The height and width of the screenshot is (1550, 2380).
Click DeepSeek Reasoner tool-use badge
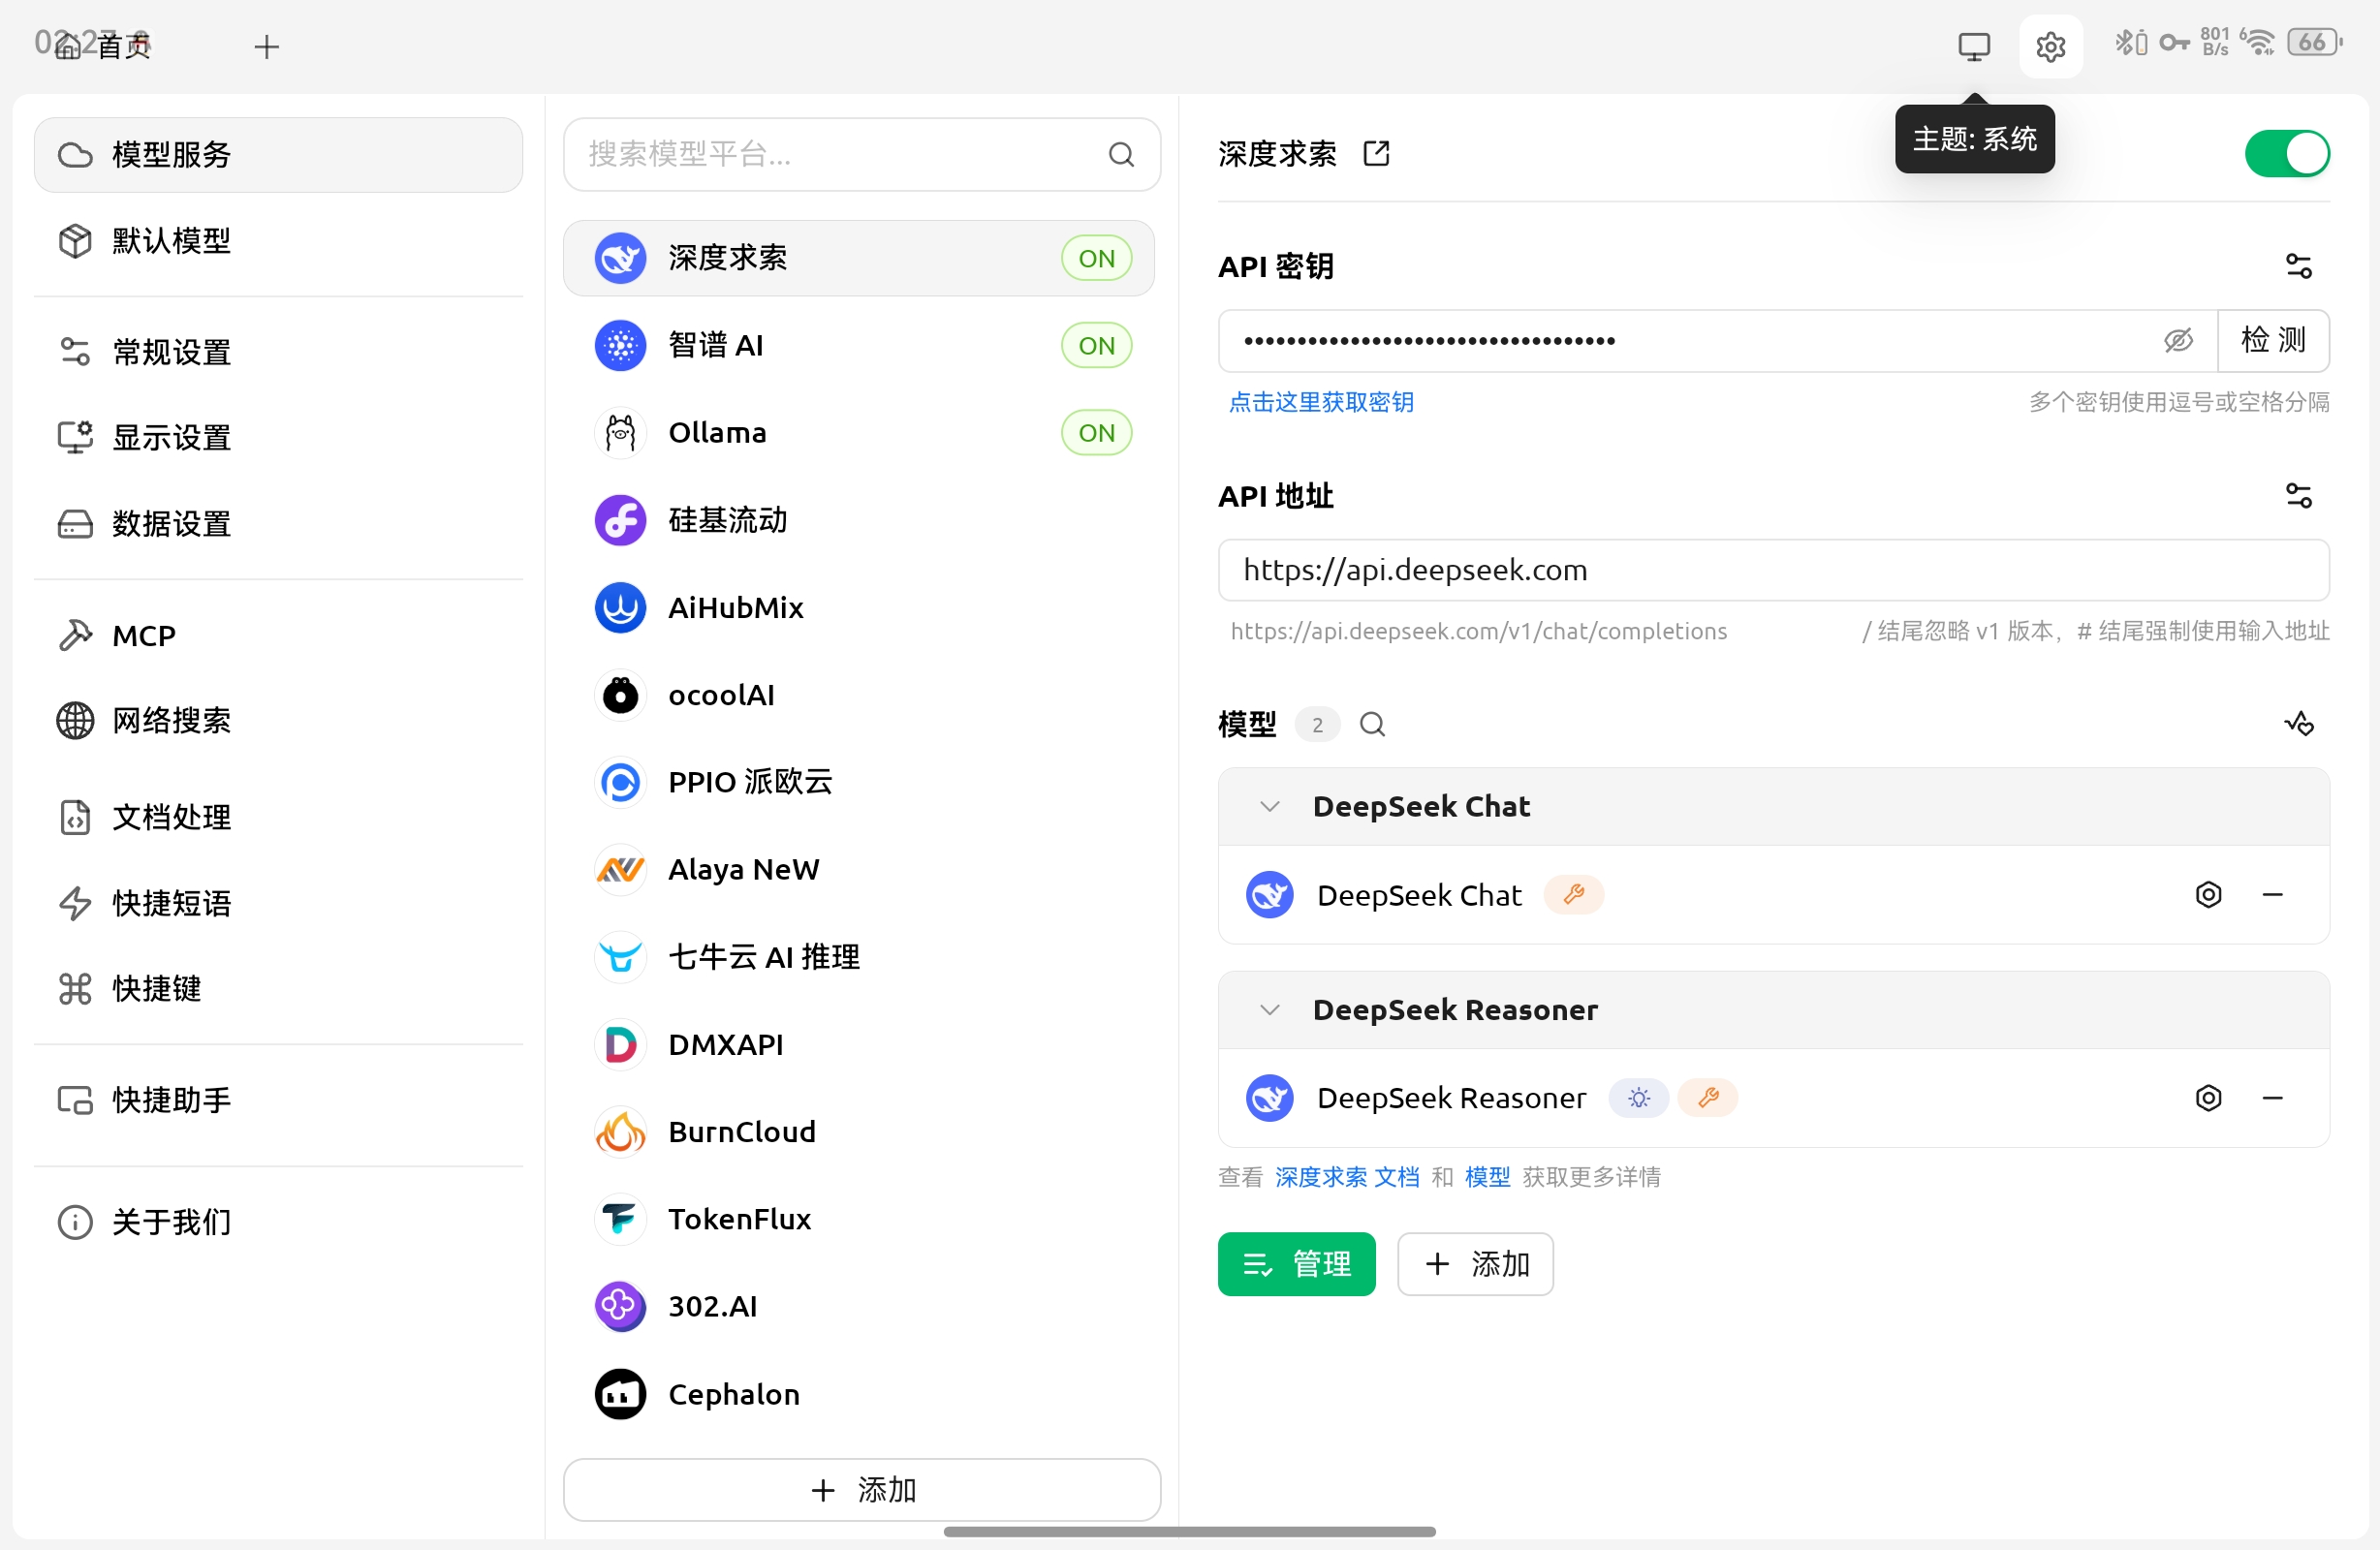point(1708,1098)
